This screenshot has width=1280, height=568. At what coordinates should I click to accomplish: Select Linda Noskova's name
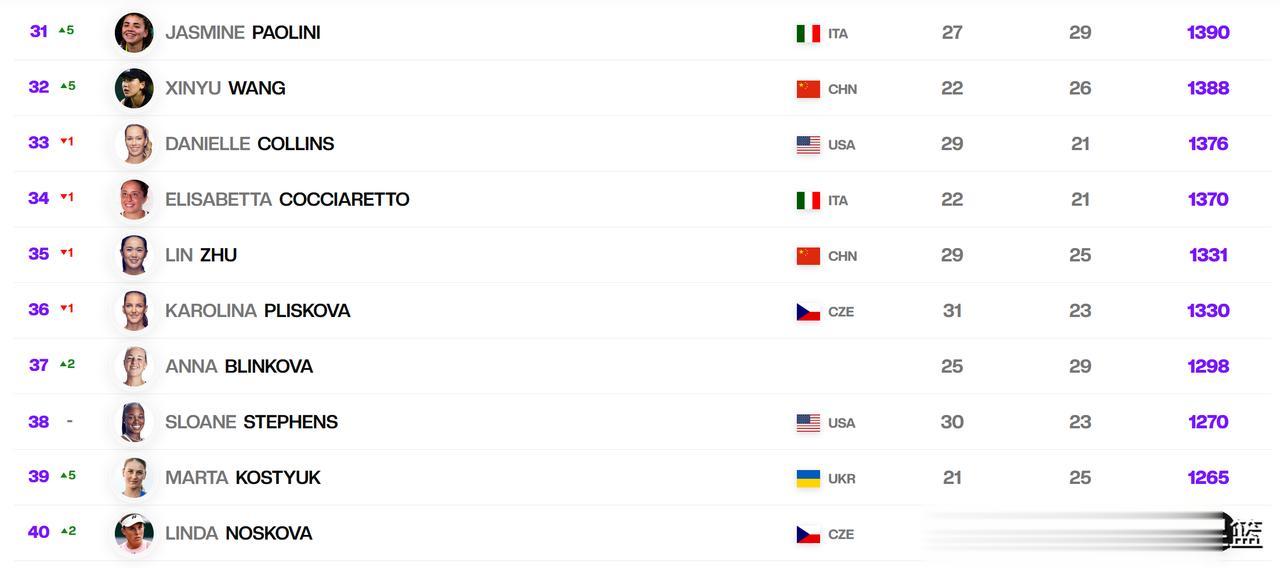pos(238,534)
